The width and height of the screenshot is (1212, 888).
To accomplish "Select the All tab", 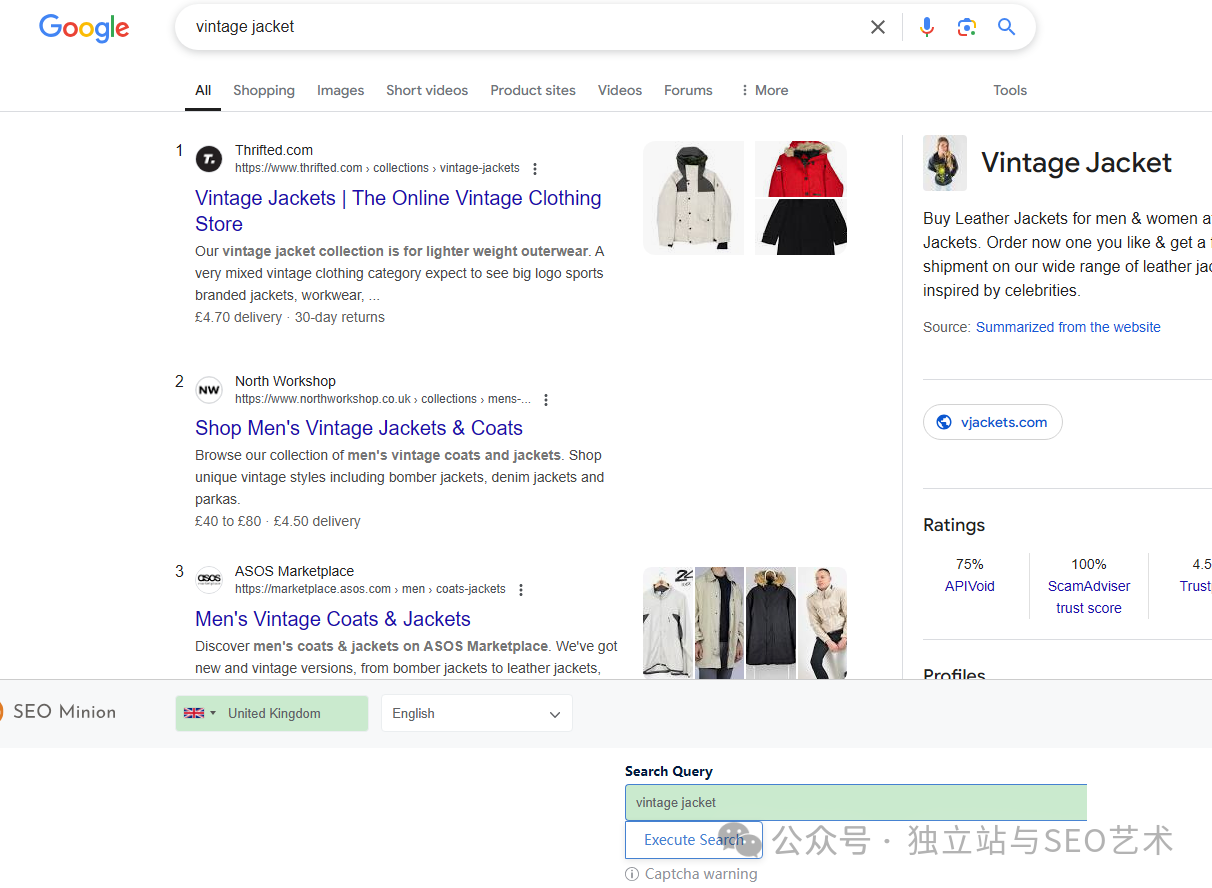I will pos(203,90).
